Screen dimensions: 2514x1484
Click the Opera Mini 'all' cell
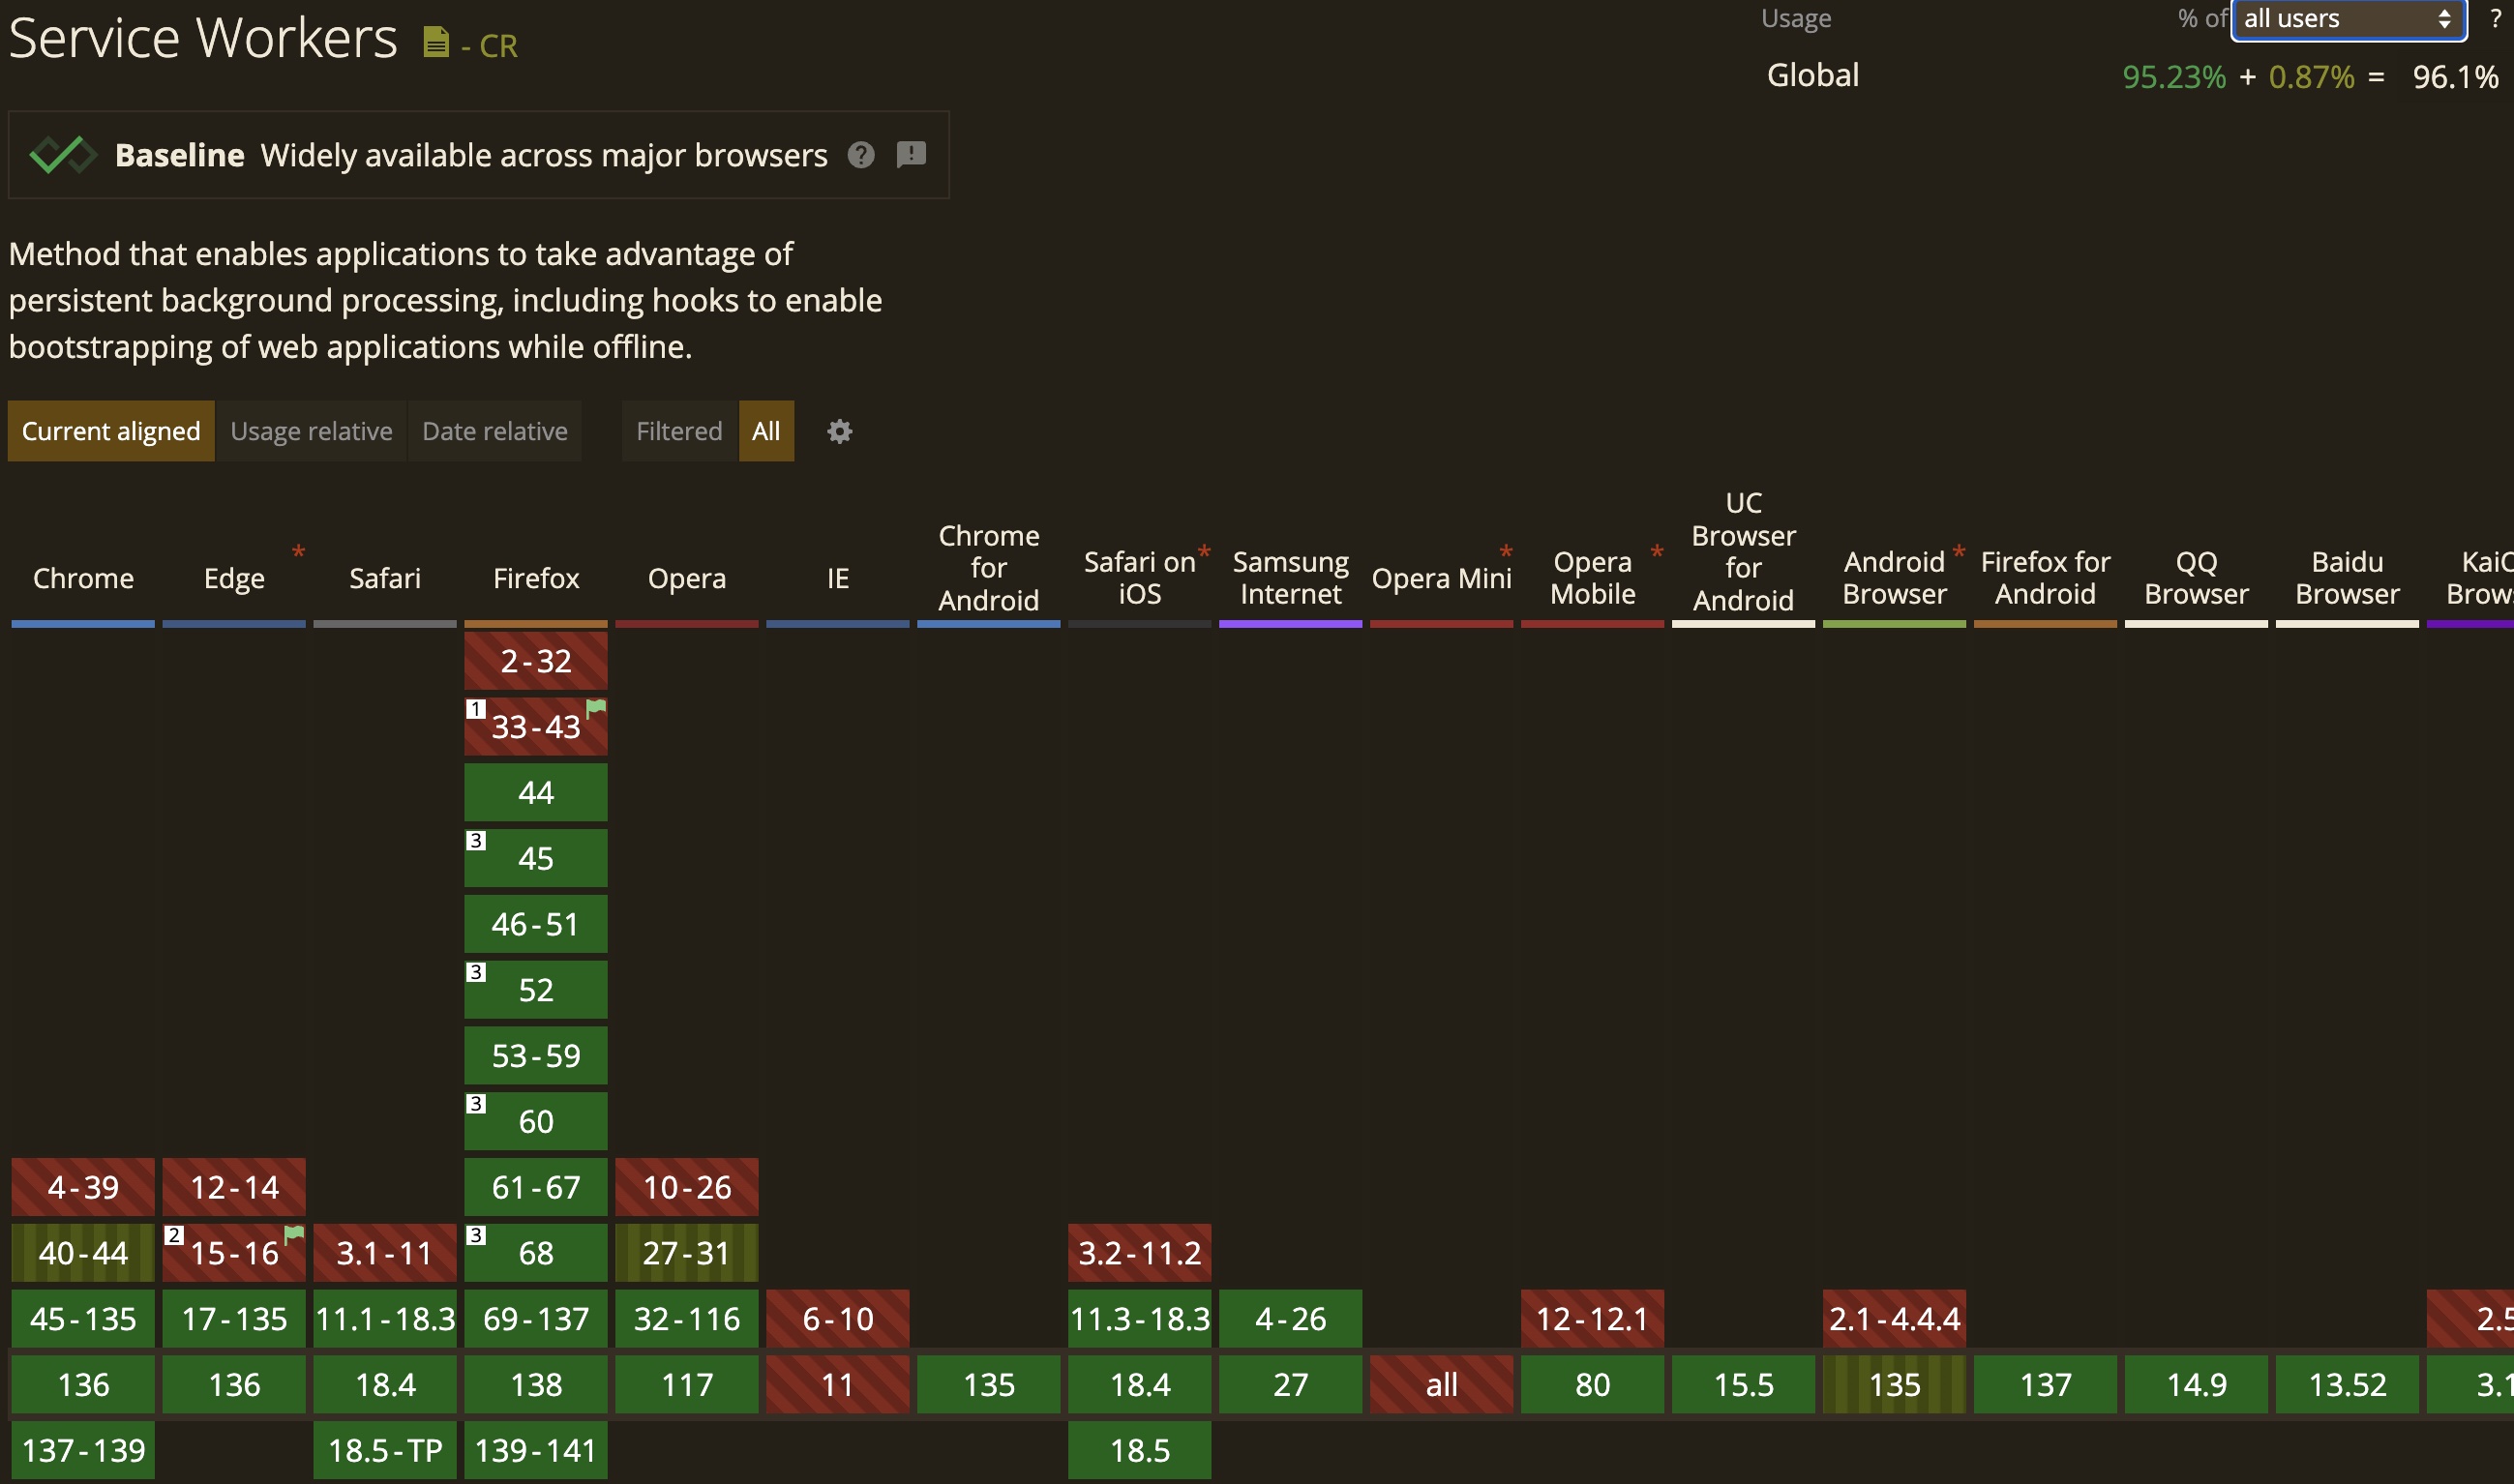click(x=1440, y=1384)
